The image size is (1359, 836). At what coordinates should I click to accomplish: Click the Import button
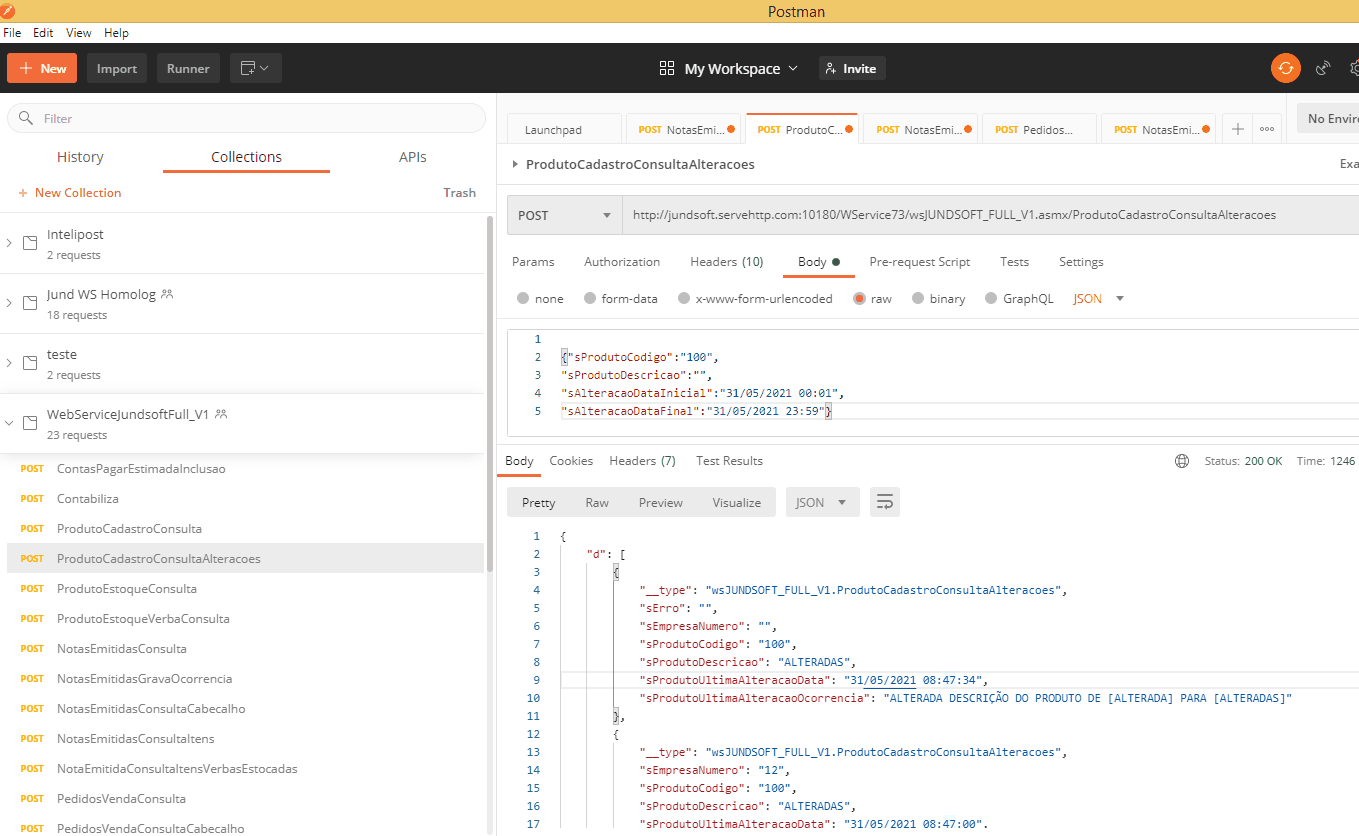[117, 68]
